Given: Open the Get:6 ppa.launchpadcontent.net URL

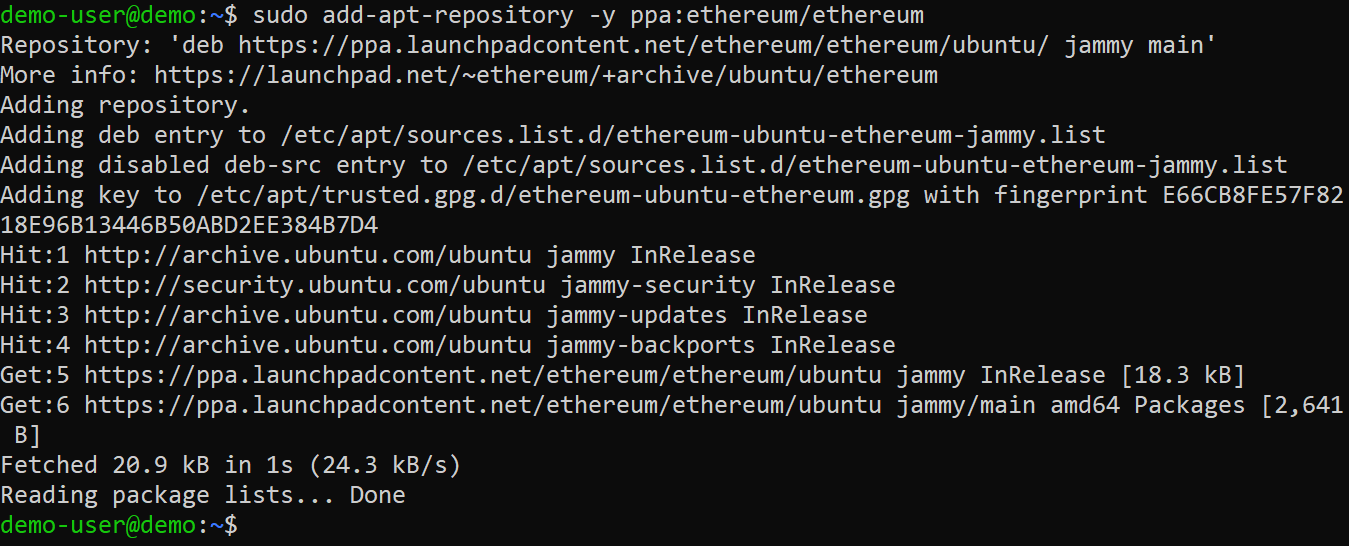Looking at the screenshot, I should coord(482,405).
